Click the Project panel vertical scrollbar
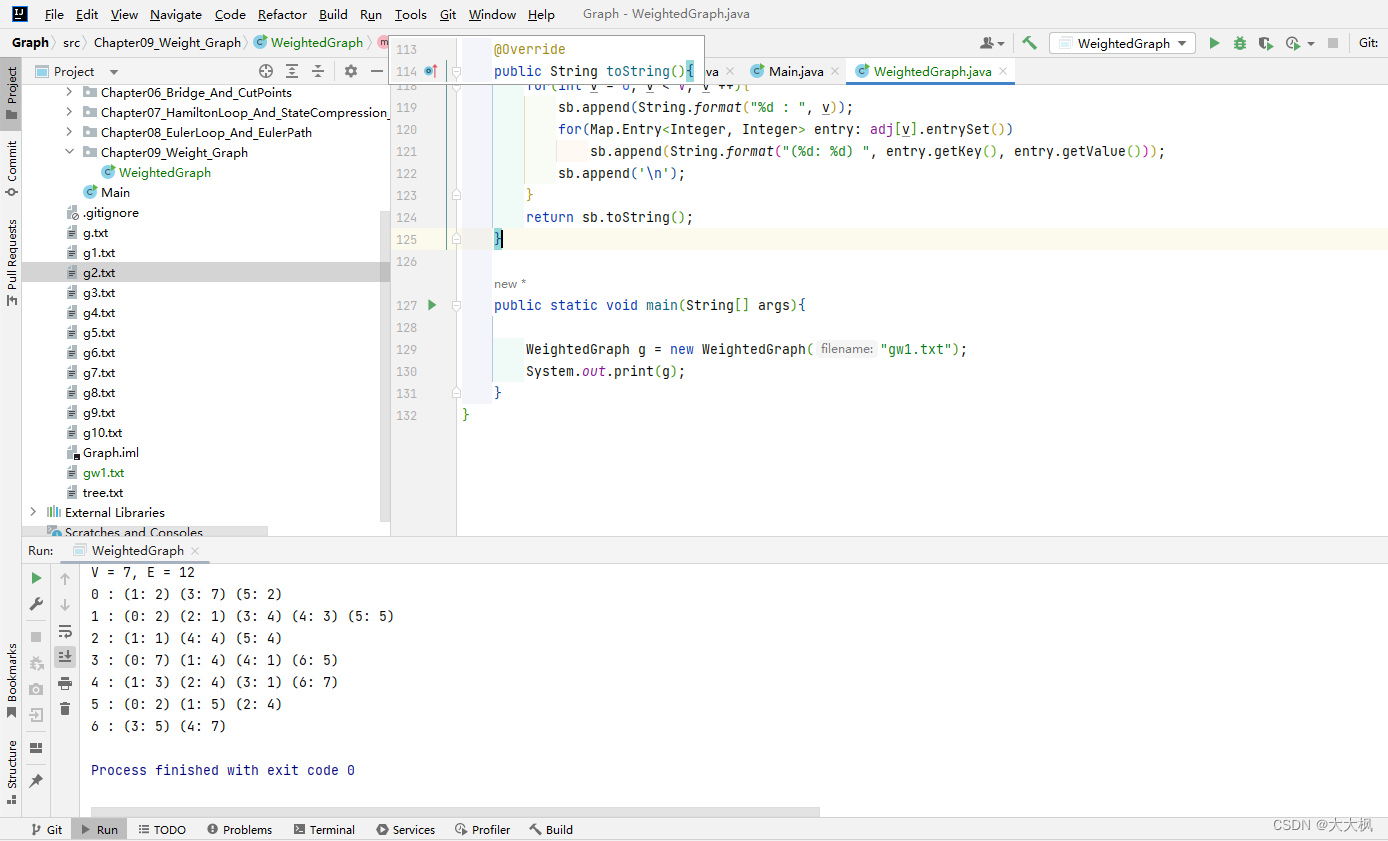The image size is (1388, 841). (386, 365)
